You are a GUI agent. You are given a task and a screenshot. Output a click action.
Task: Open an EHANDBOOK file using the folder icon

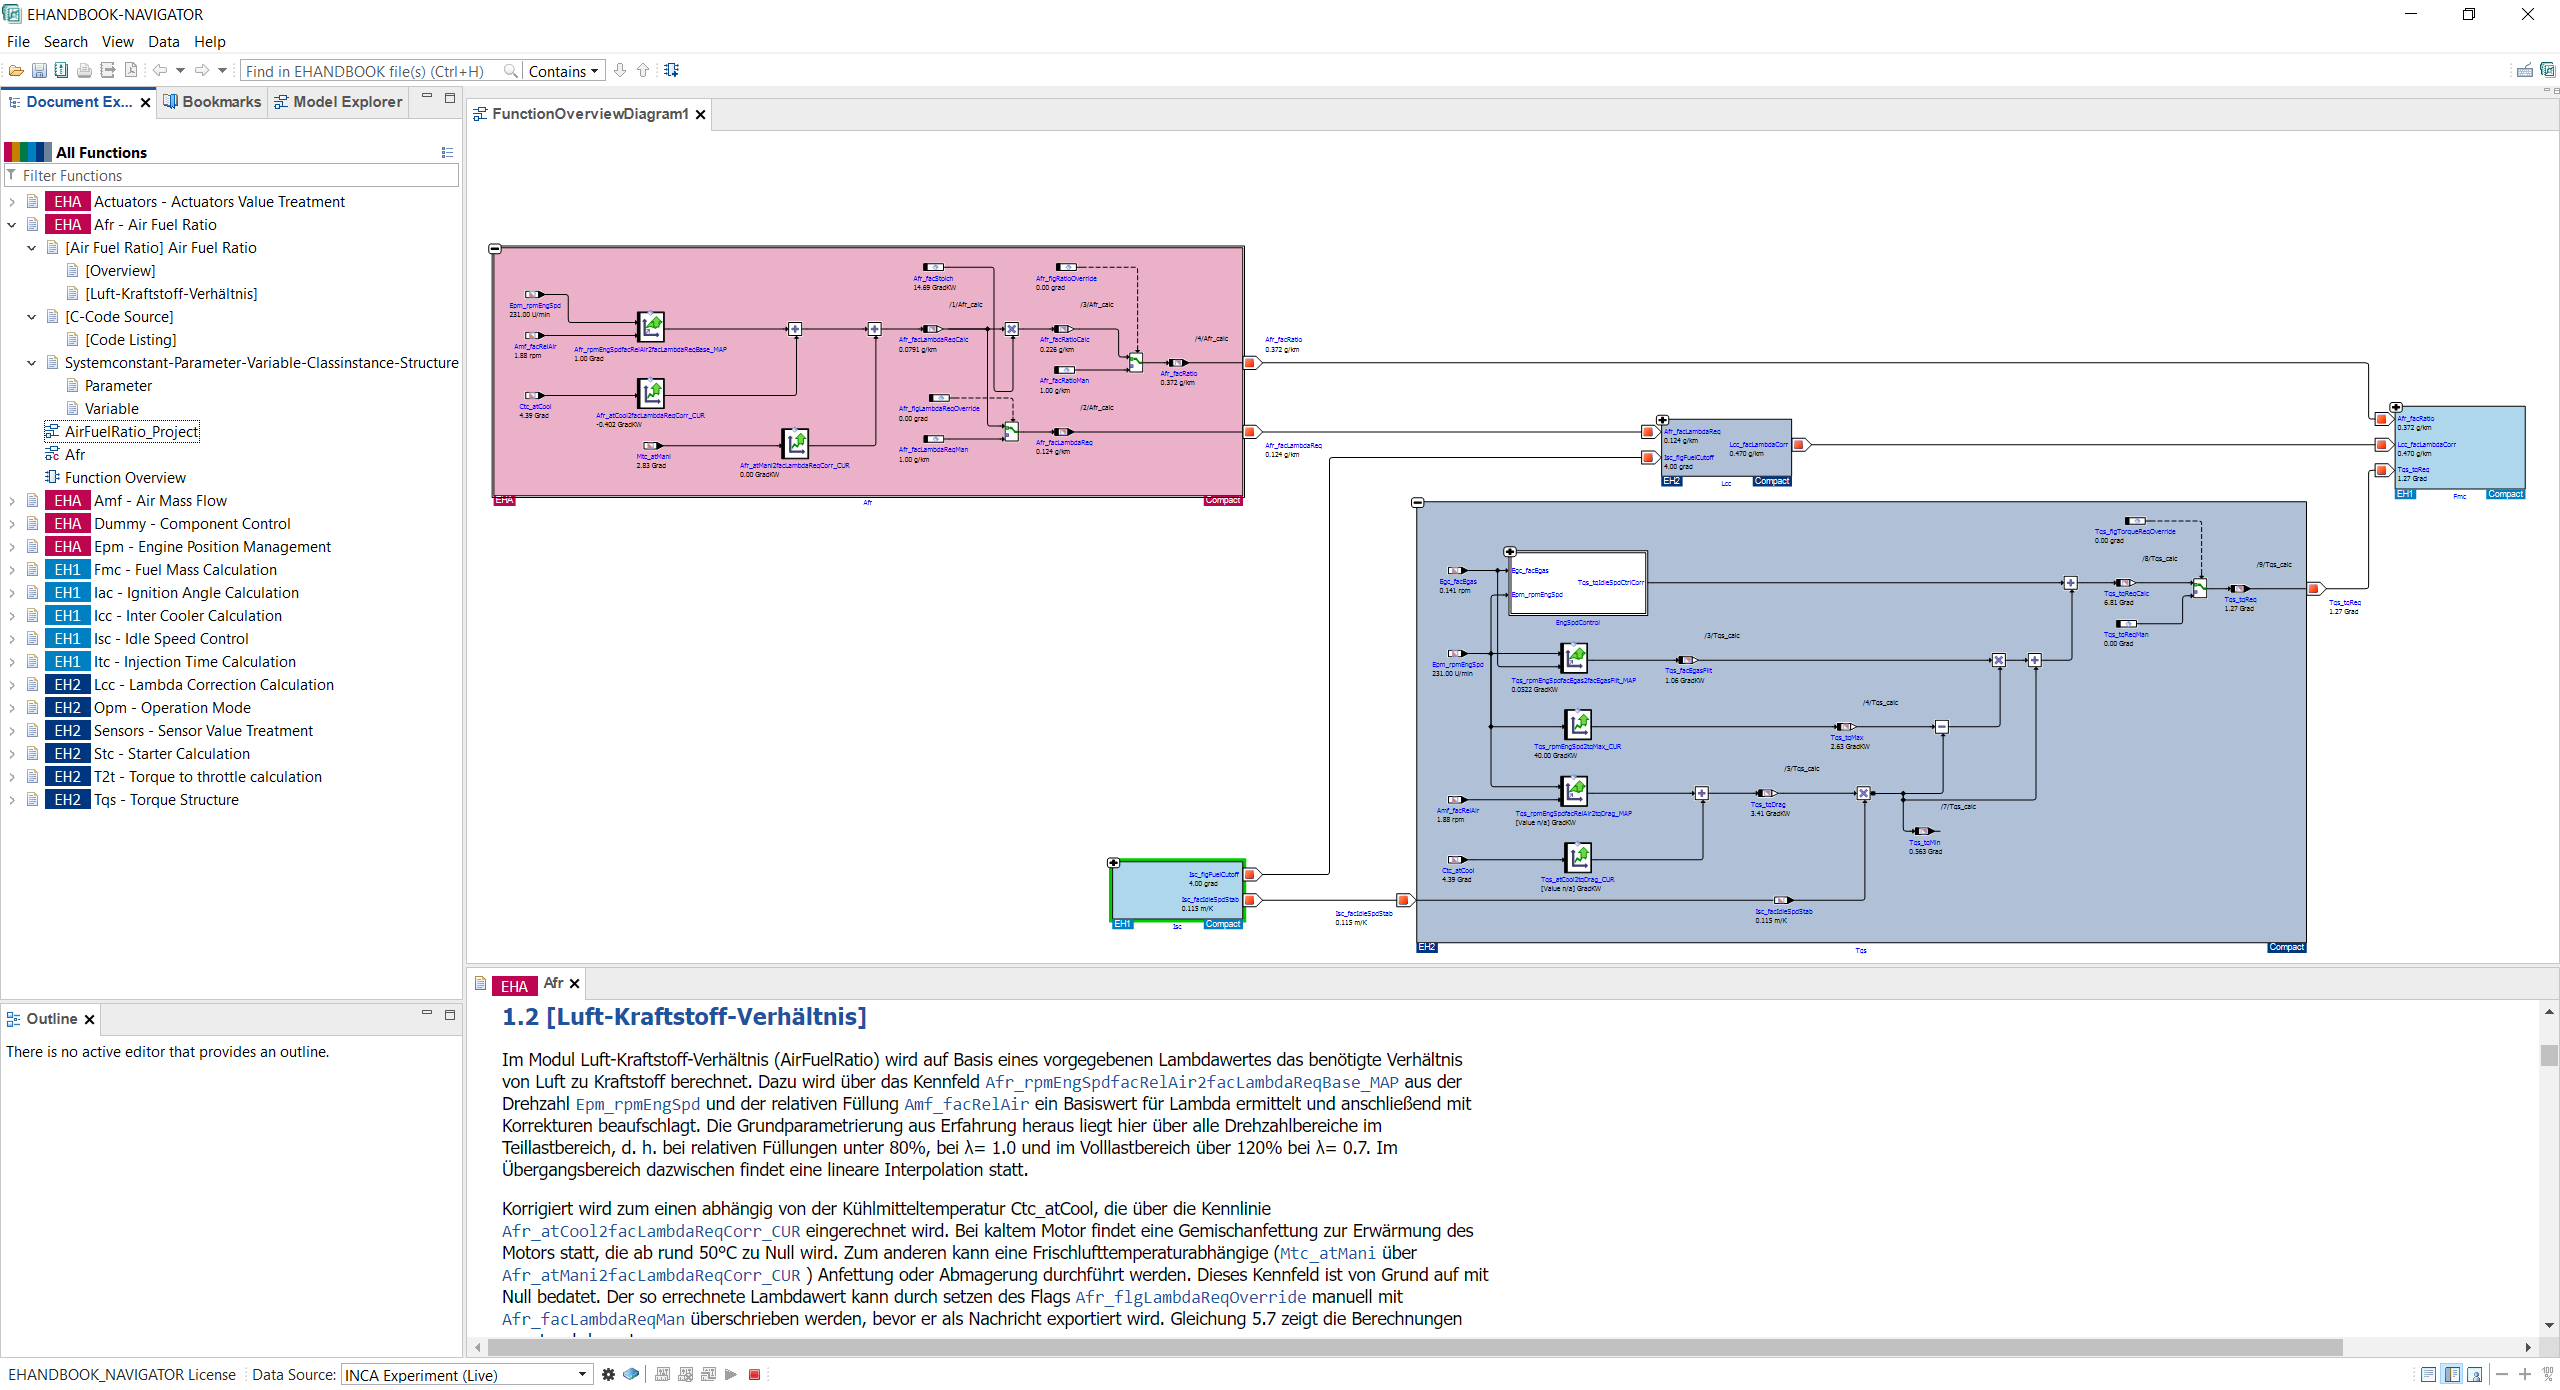pos(16,70)
